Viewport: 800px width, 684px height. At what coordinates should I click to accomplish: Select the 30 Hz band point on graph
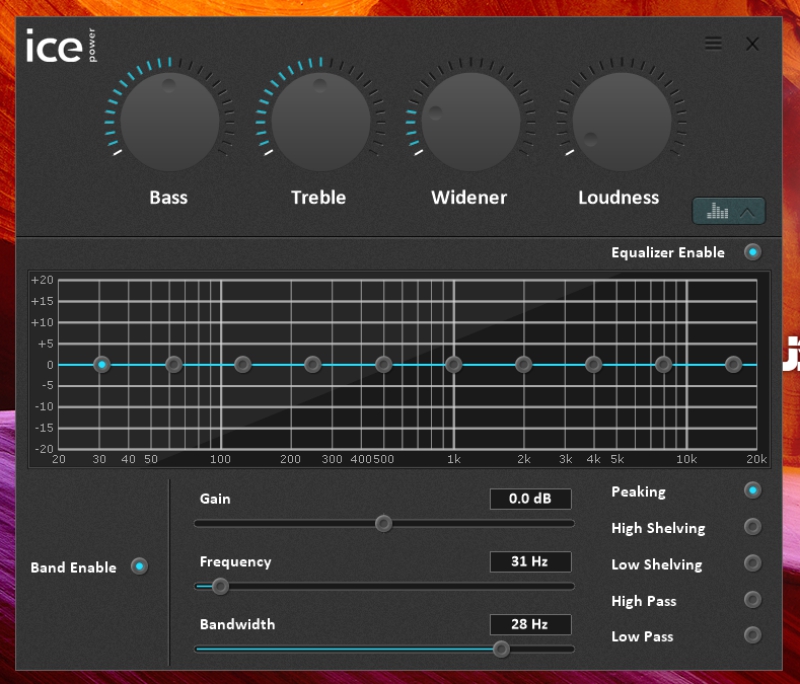click(101, 365)
